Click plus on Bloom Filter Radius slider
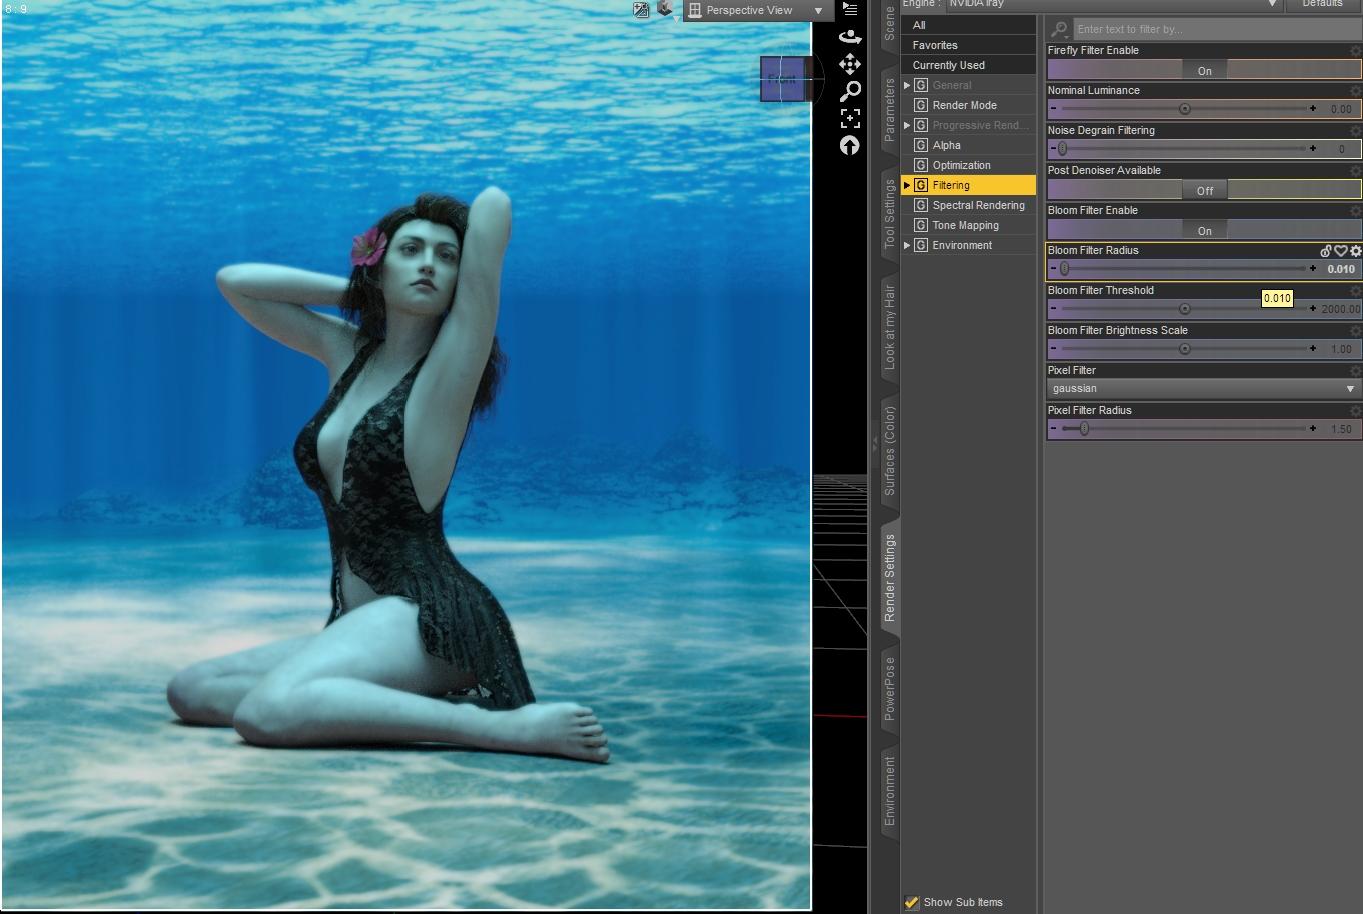Screen dimensions: 1363x914 click(x=1313, y=268)
